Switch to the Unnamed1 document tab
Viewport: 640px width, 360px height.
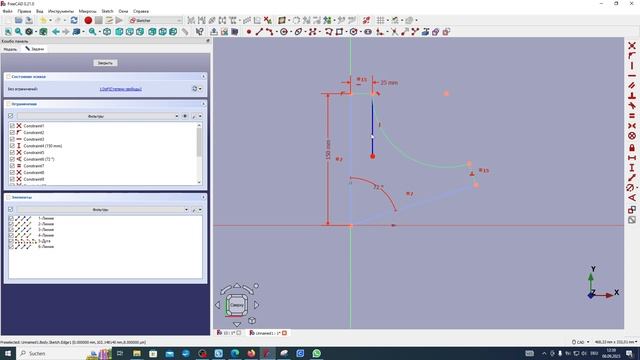point(268,333)
